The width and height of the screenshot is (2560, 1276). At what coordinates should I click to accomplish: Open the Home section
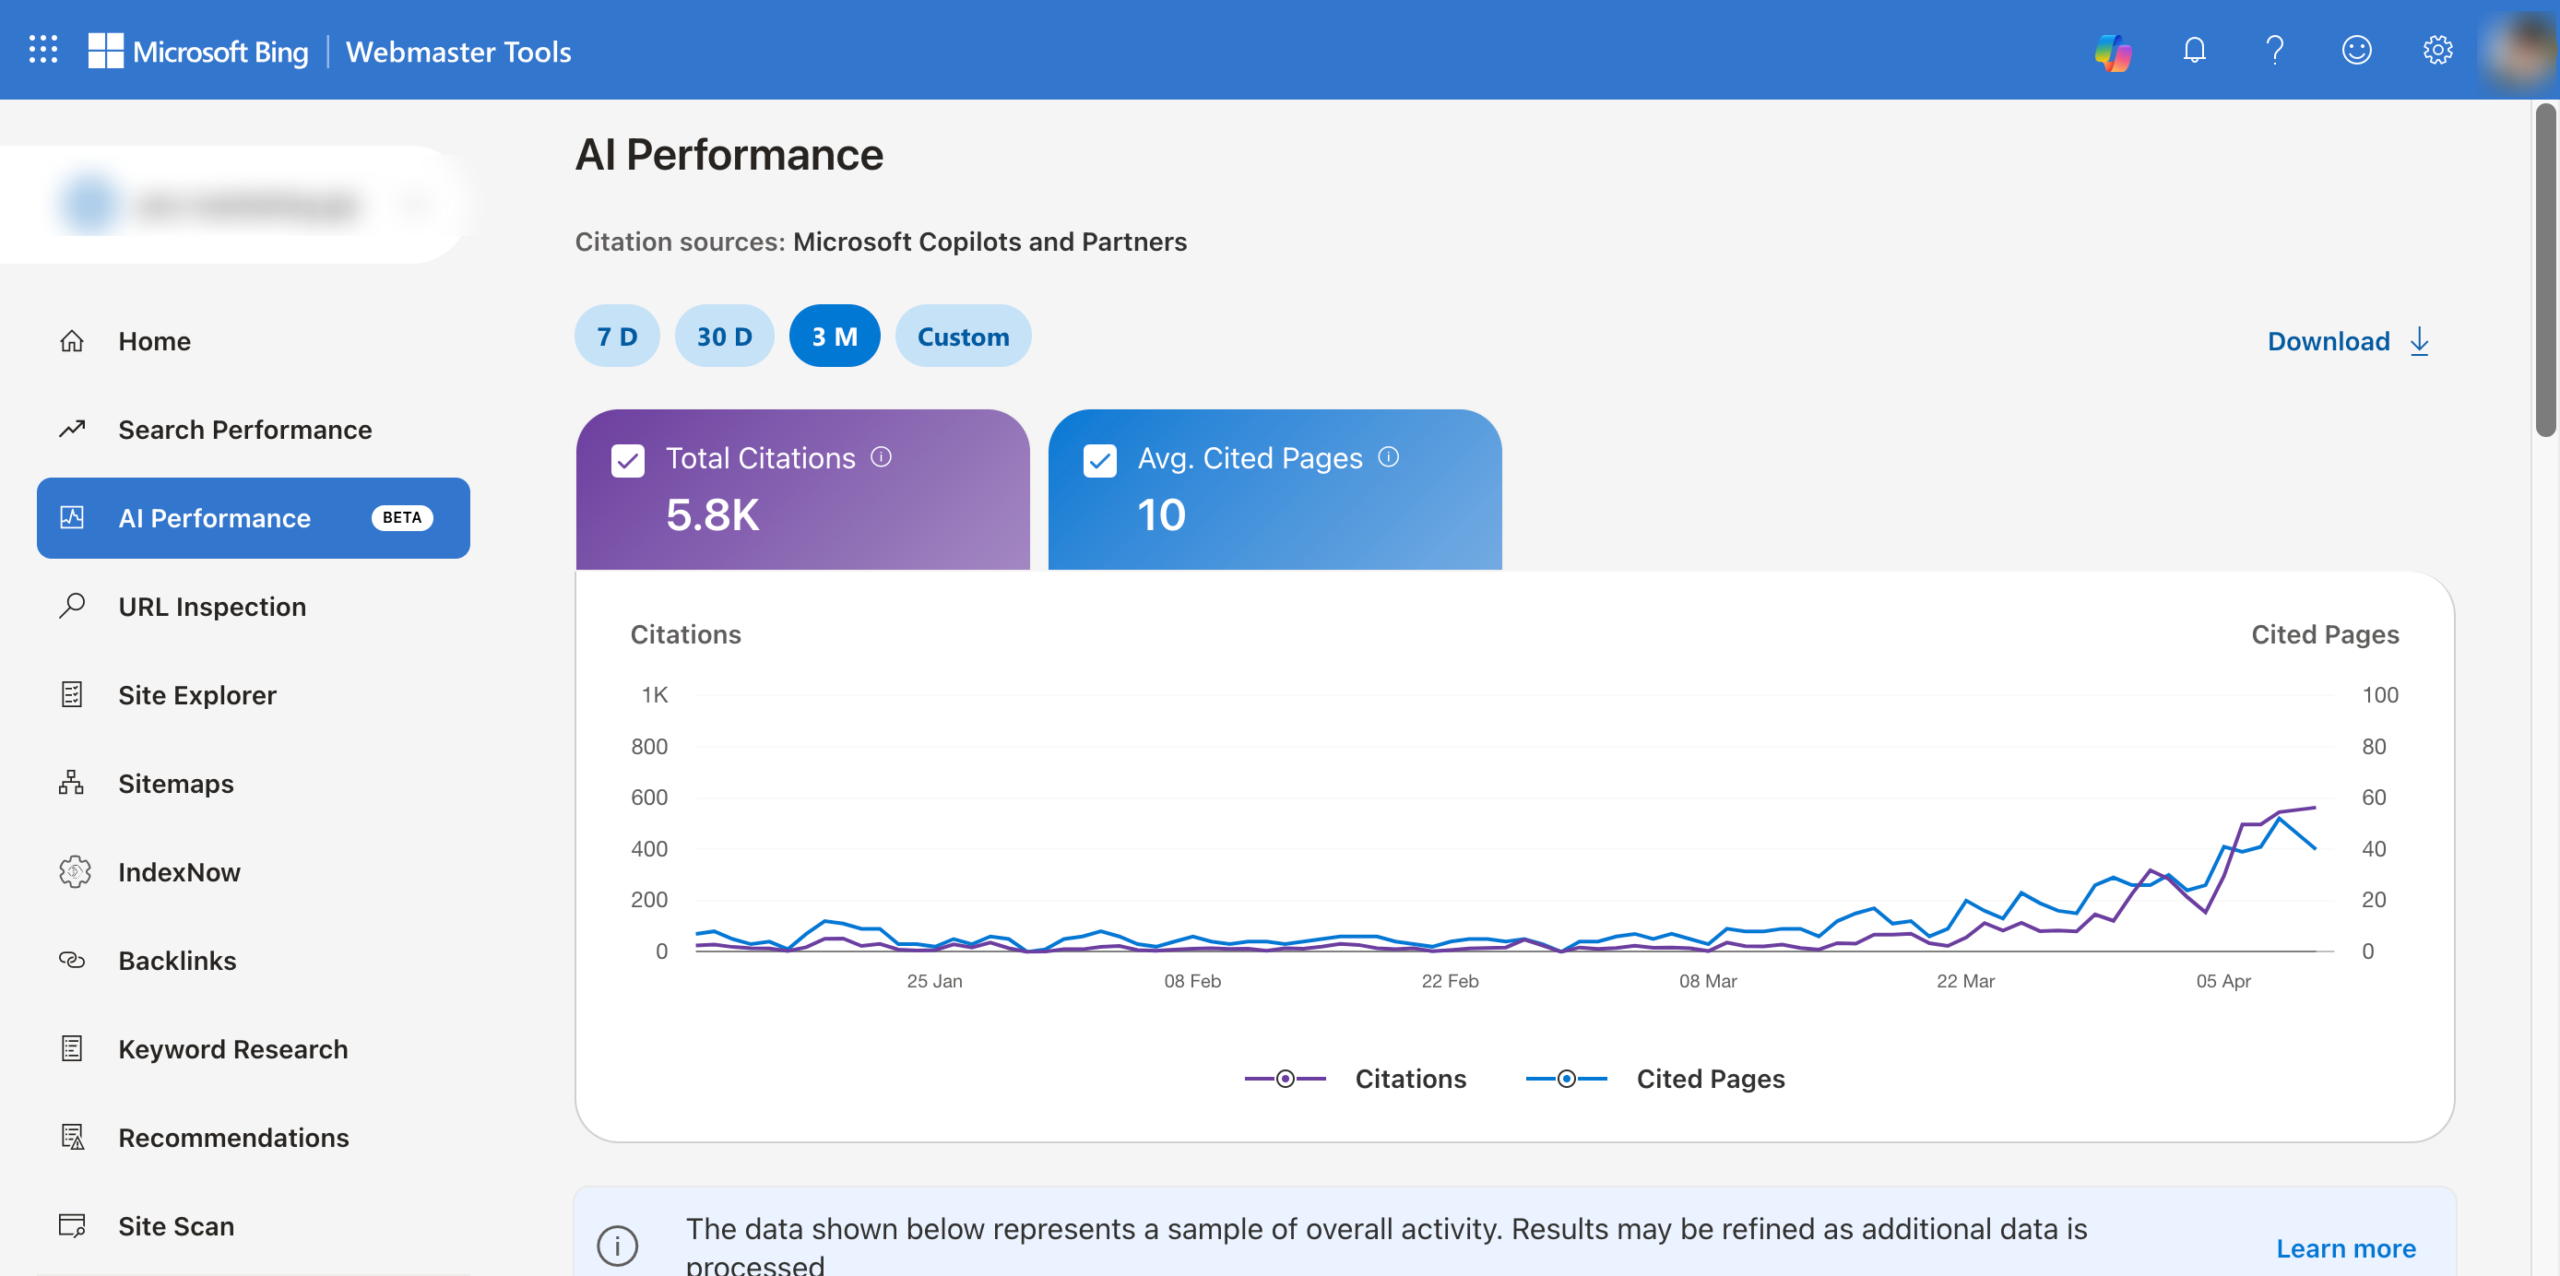pyautogui.click(x=154, y=341)
